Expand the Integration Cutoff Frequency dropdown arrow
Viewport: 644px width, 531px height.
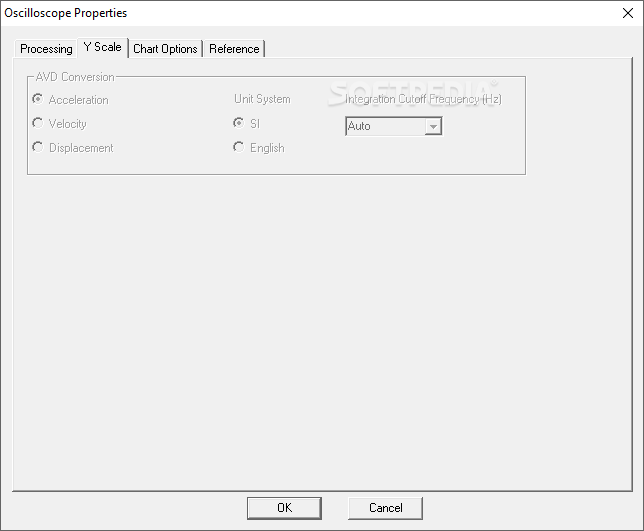pos(433,126)
